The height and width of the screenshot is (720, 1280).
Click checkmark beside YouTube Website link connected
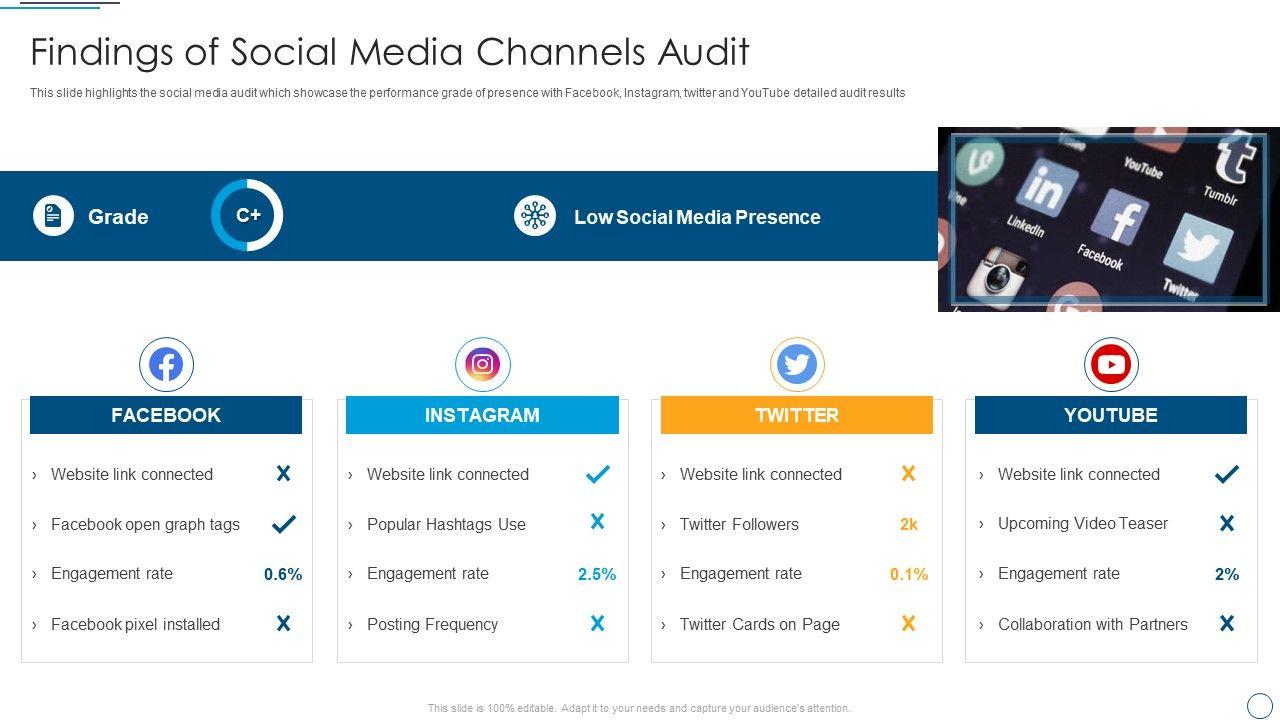(x=1227, y=475)
